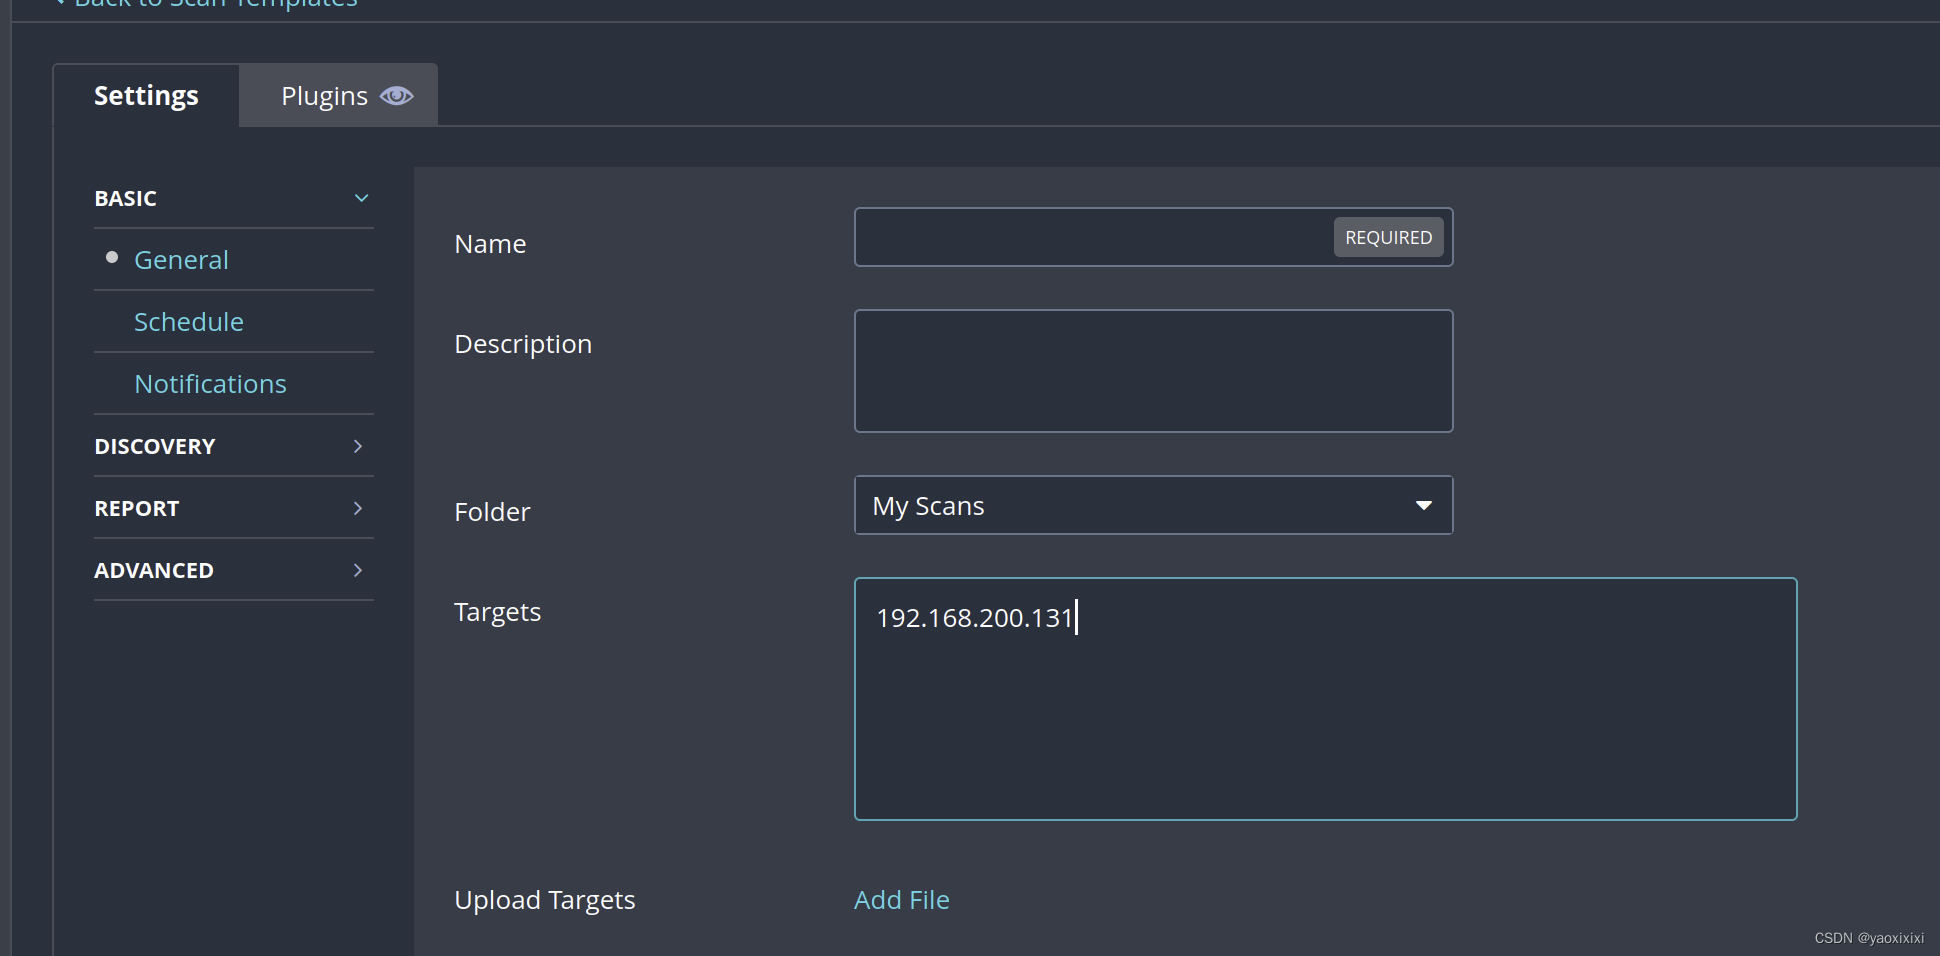Open the Folder dropdown showing My Scans
Screen dimensions: 1940x956
coord(1153,505)
